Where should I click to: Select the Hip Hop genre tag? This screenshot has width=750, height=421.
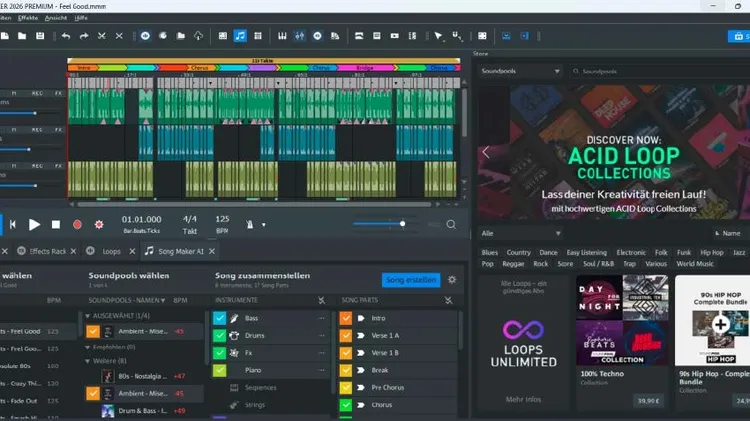[x=711, y=253]
